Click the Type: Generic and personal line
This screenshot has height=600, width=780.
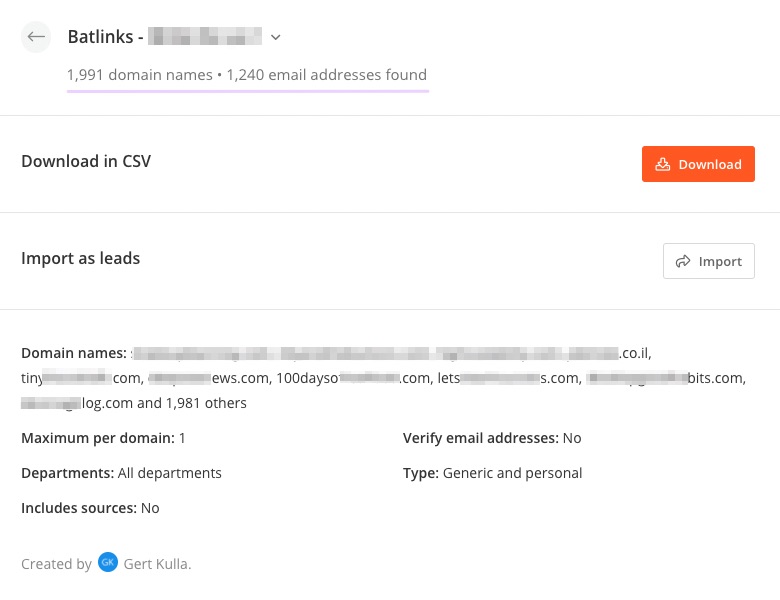pos(492,473)
